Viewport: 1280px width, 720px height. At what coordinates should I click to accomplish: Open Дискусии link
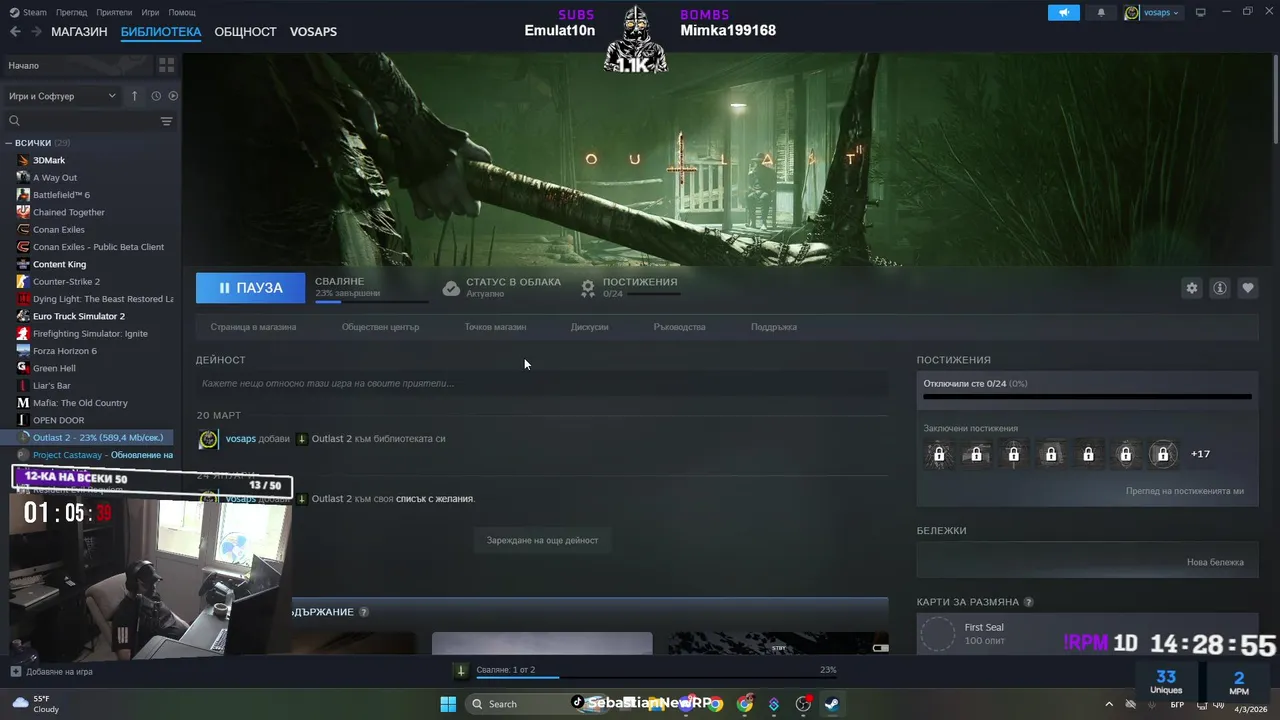point(590,327)
